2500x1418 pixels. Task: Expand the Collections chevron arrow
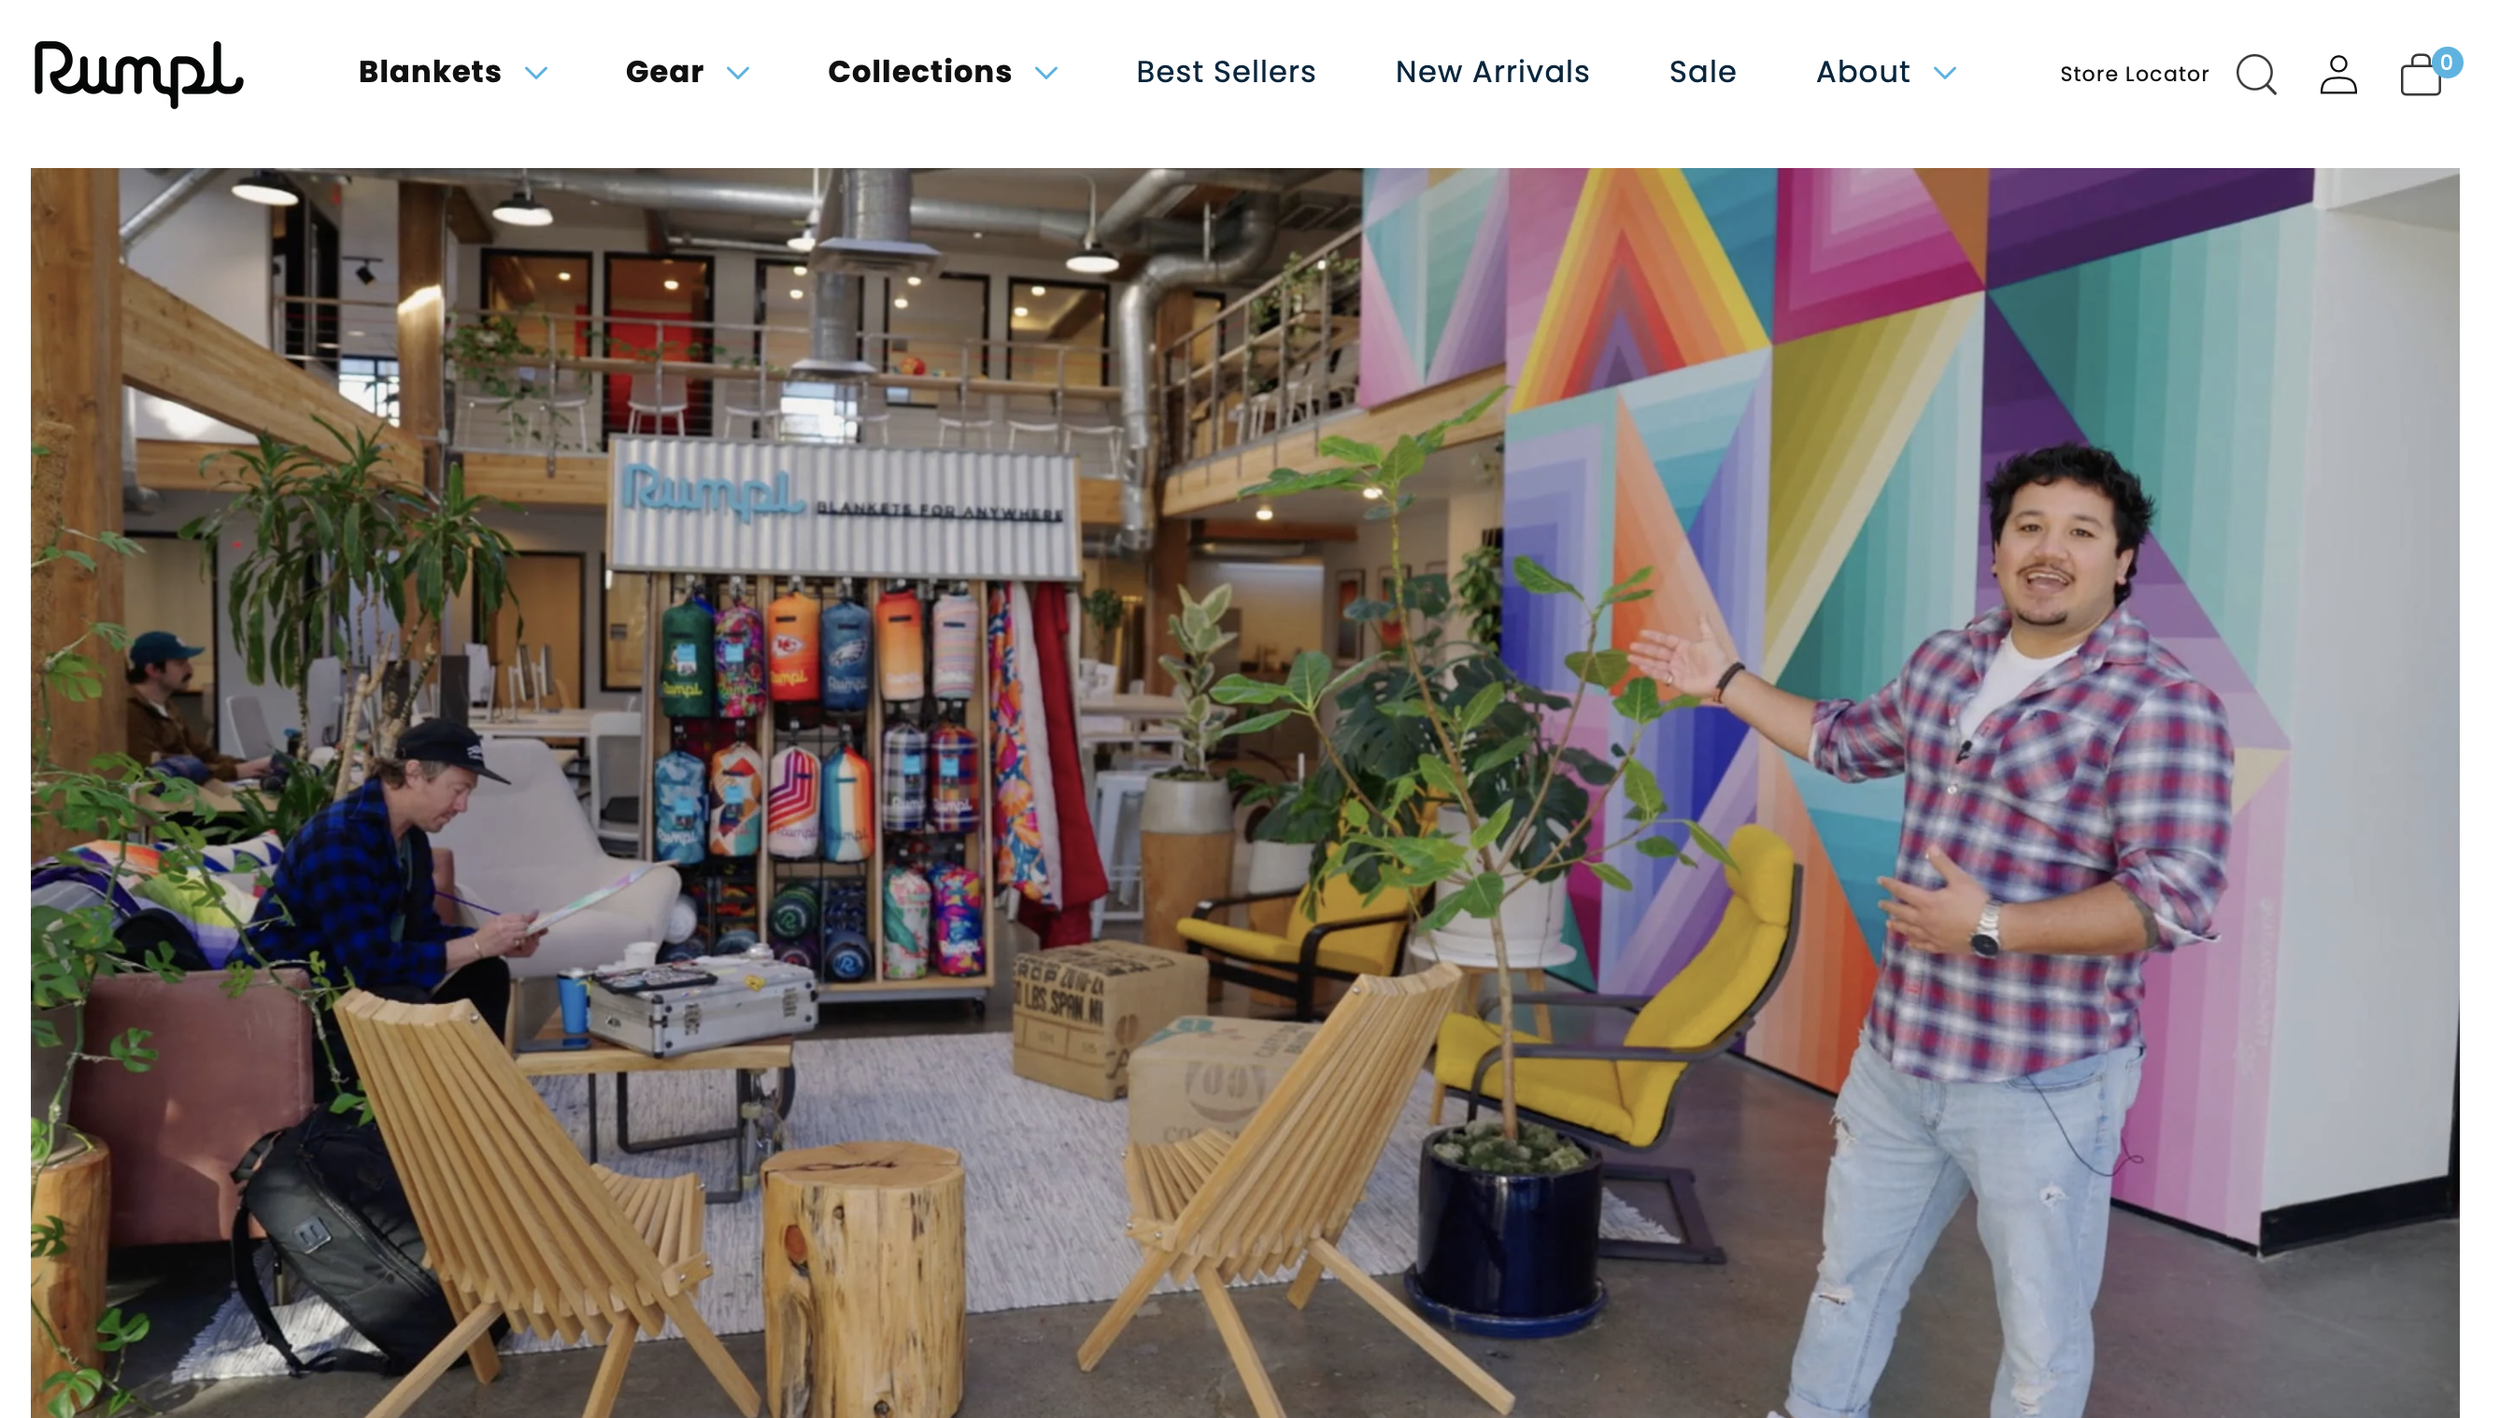(1046, 73)
